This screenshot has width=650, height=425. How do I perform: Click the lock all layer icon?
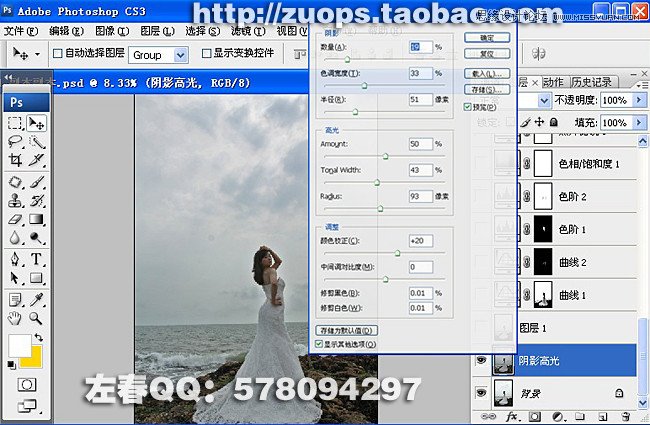coord(553,122)
